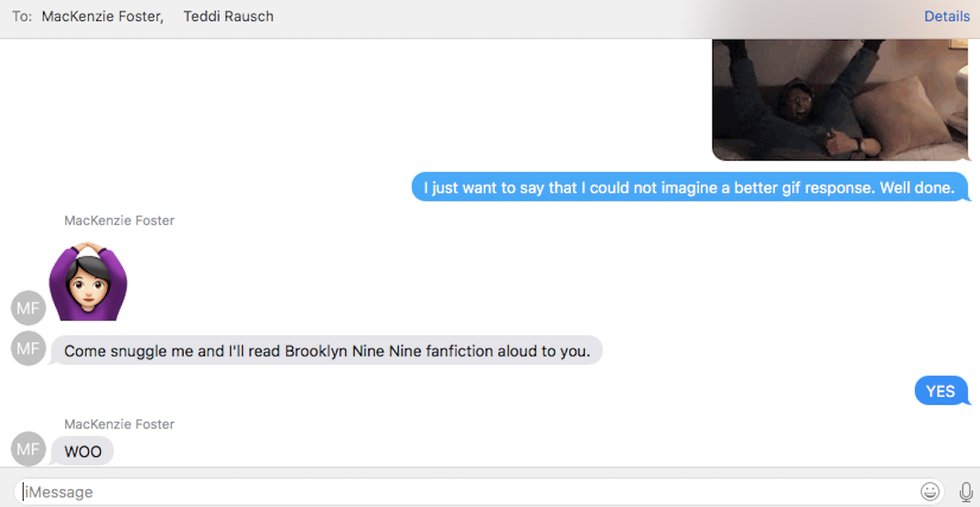Click the MF avatar next to WOO
Screen dimensions: 980x507
pos(28,450)
